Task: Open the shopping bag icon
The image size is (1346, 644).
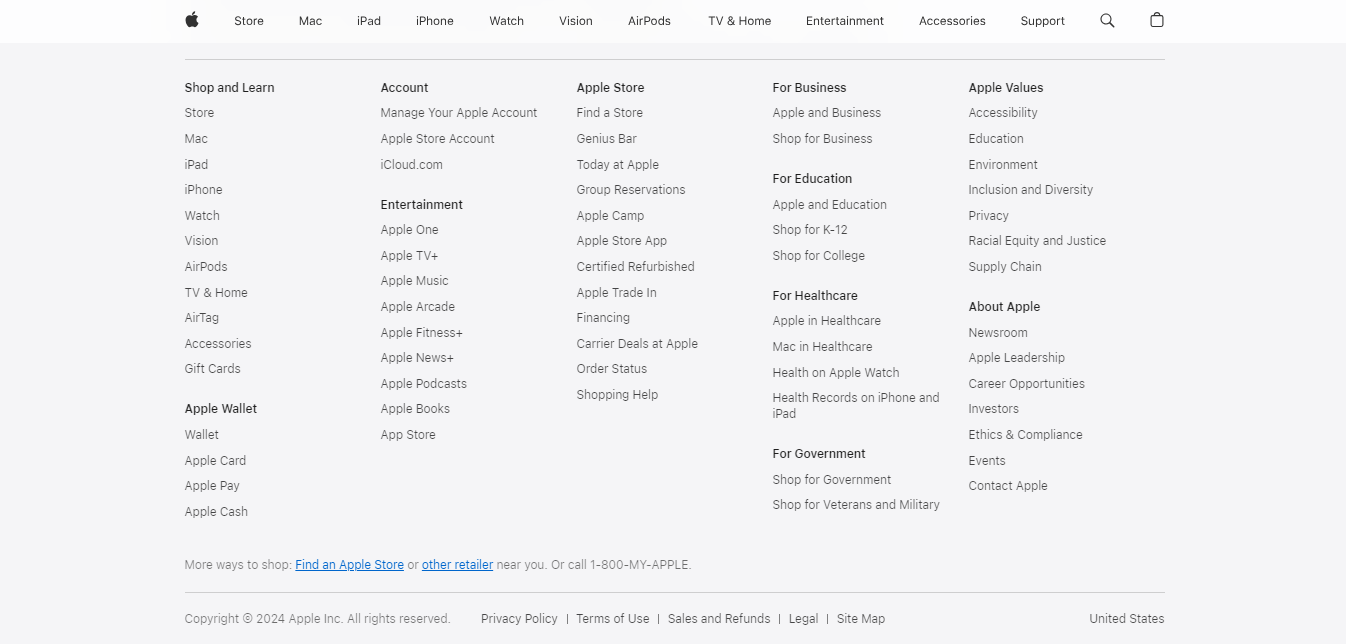Action: click(1157, 20)
